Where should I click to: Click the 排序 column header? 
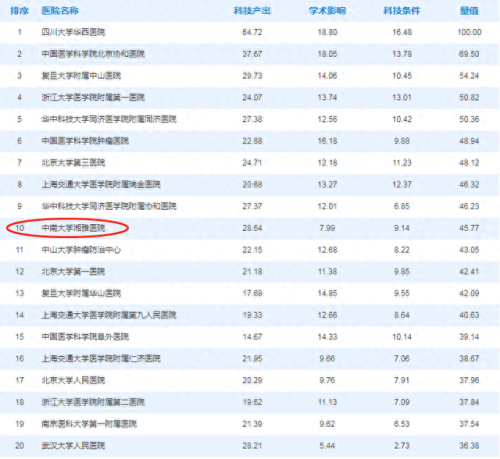click(x=19, y=11)
